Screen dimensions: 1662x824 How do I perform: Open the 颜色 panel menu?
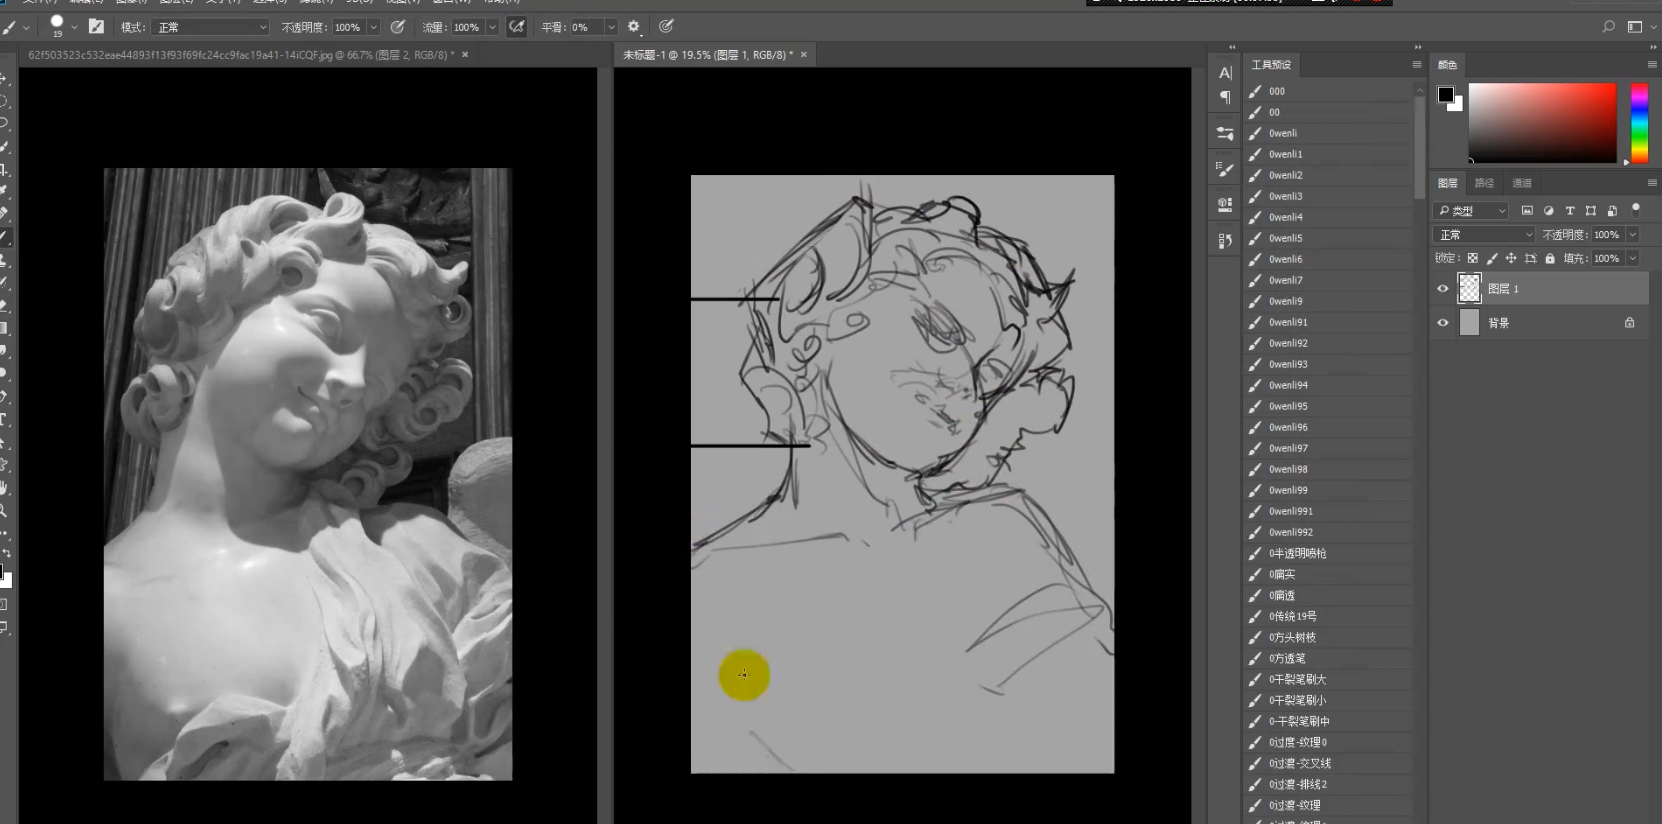(1651, 65)
